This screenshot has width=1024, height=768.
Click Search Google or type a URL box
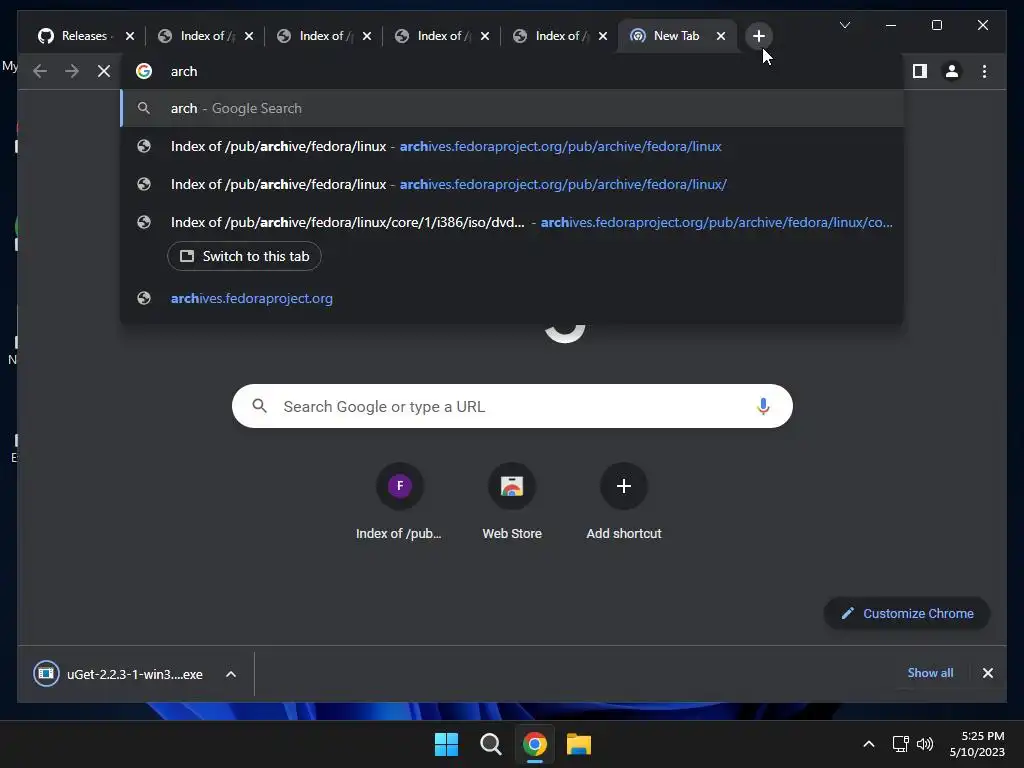point(512,406)
